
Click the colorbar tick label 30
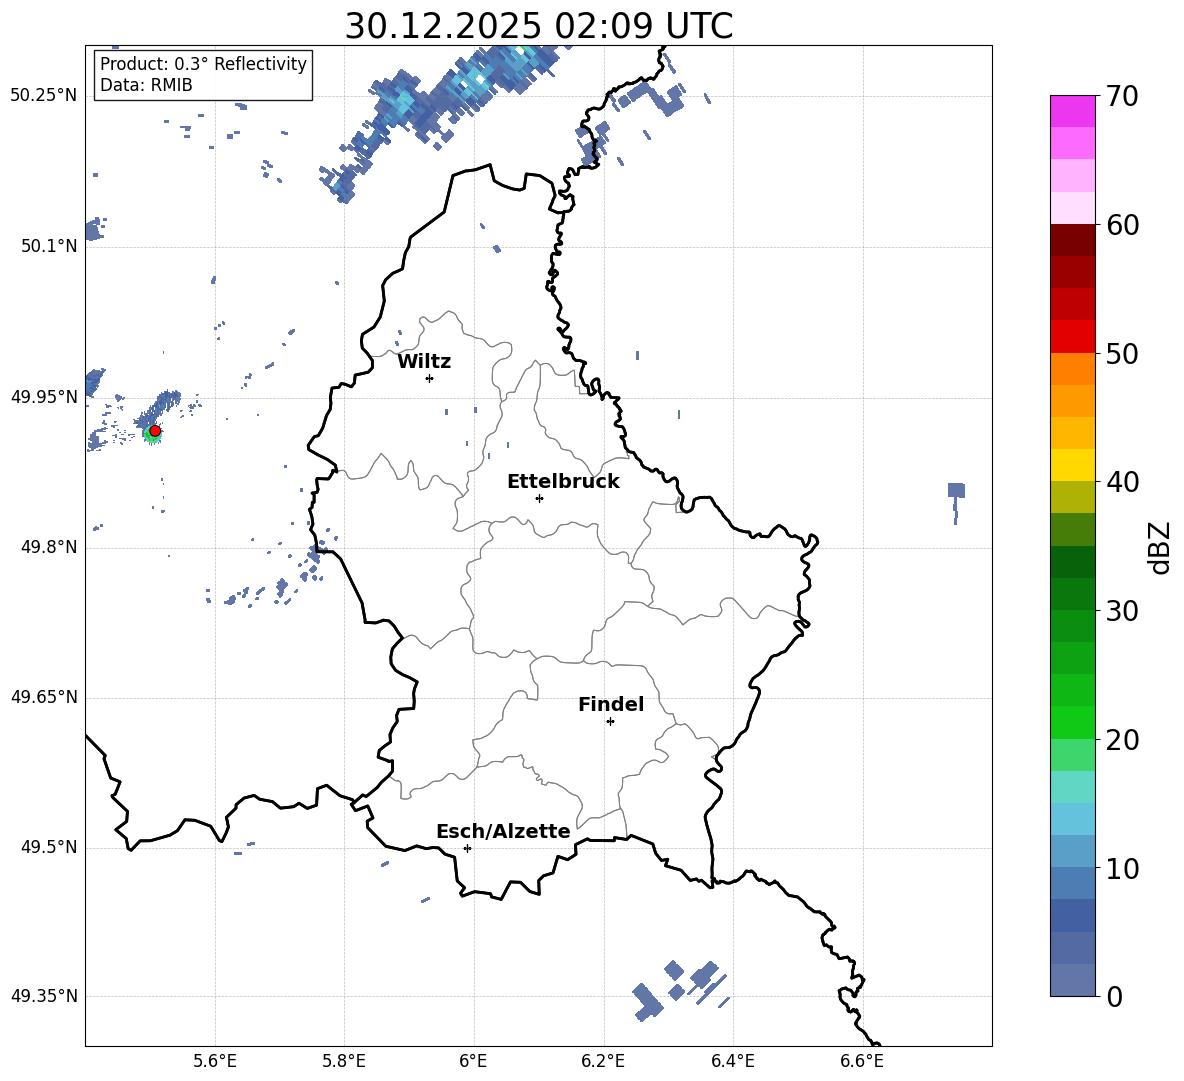tap(1122, 611)
